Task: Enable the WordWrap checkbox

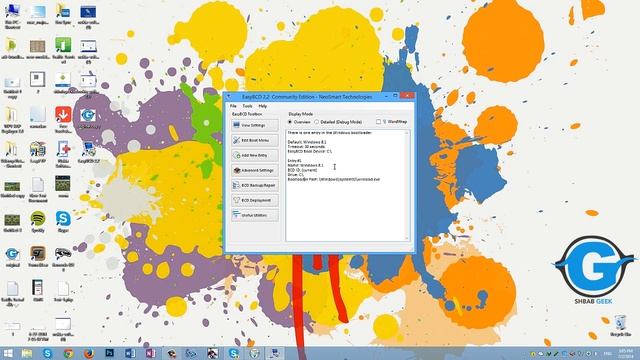Action: tap(391, 122)
